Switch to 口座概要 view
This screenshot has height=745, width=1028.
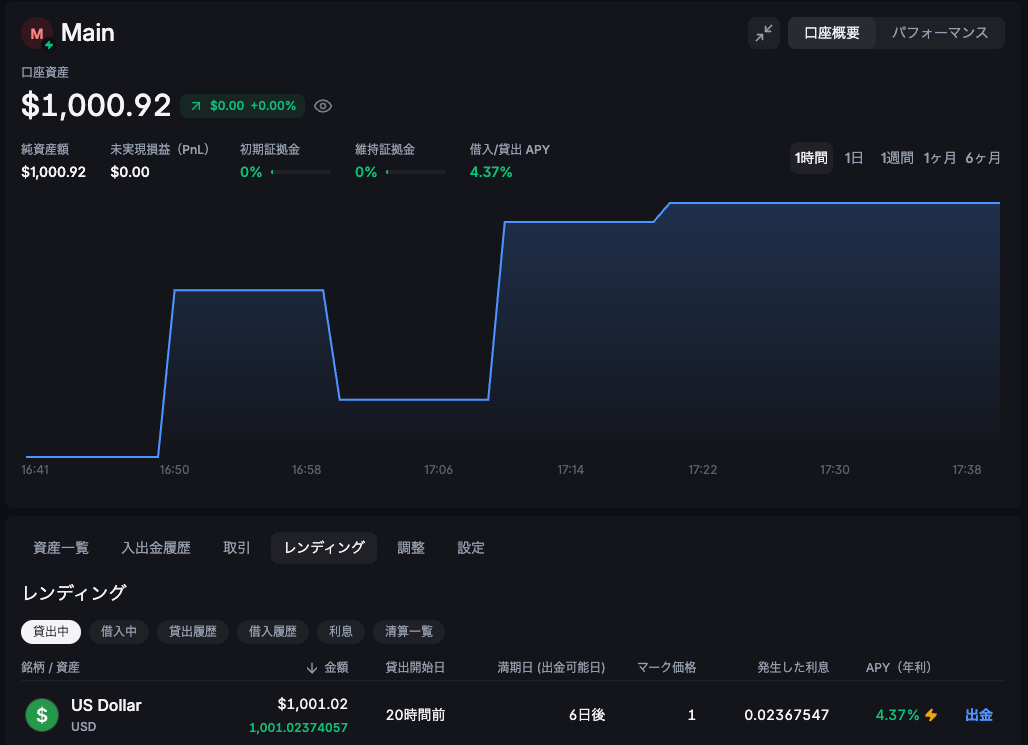832,33
